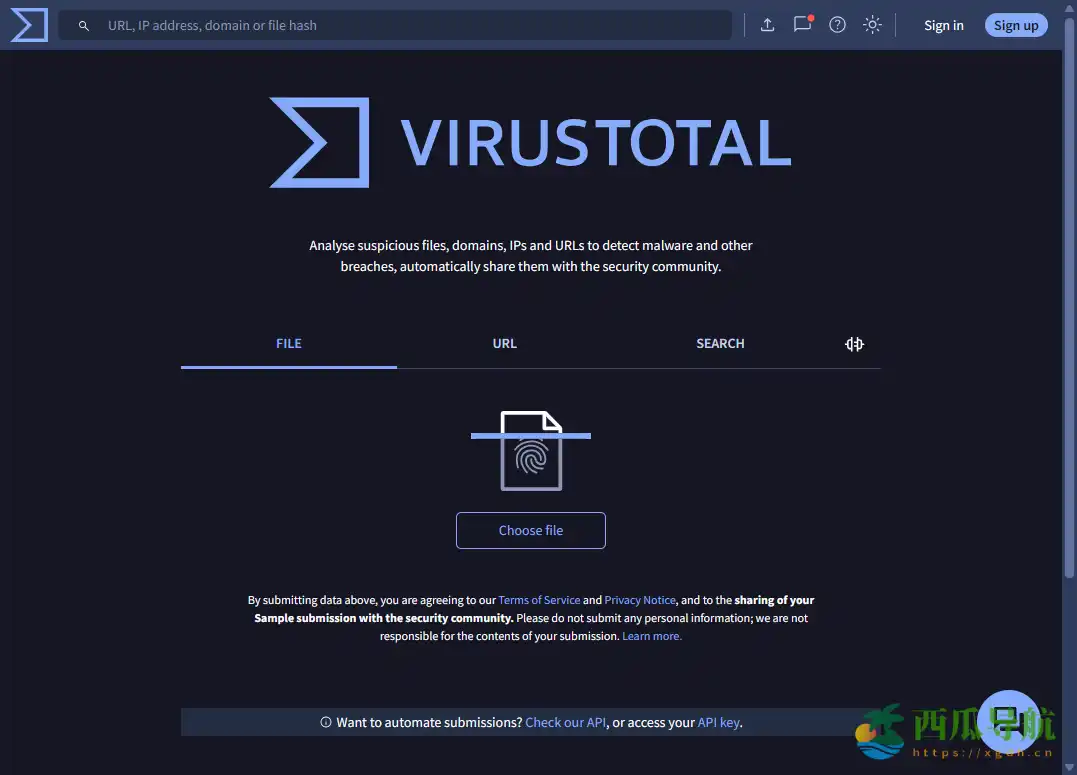Click the Sign up button
The height and width of the screenshot is (775, 1077).
1016,24
